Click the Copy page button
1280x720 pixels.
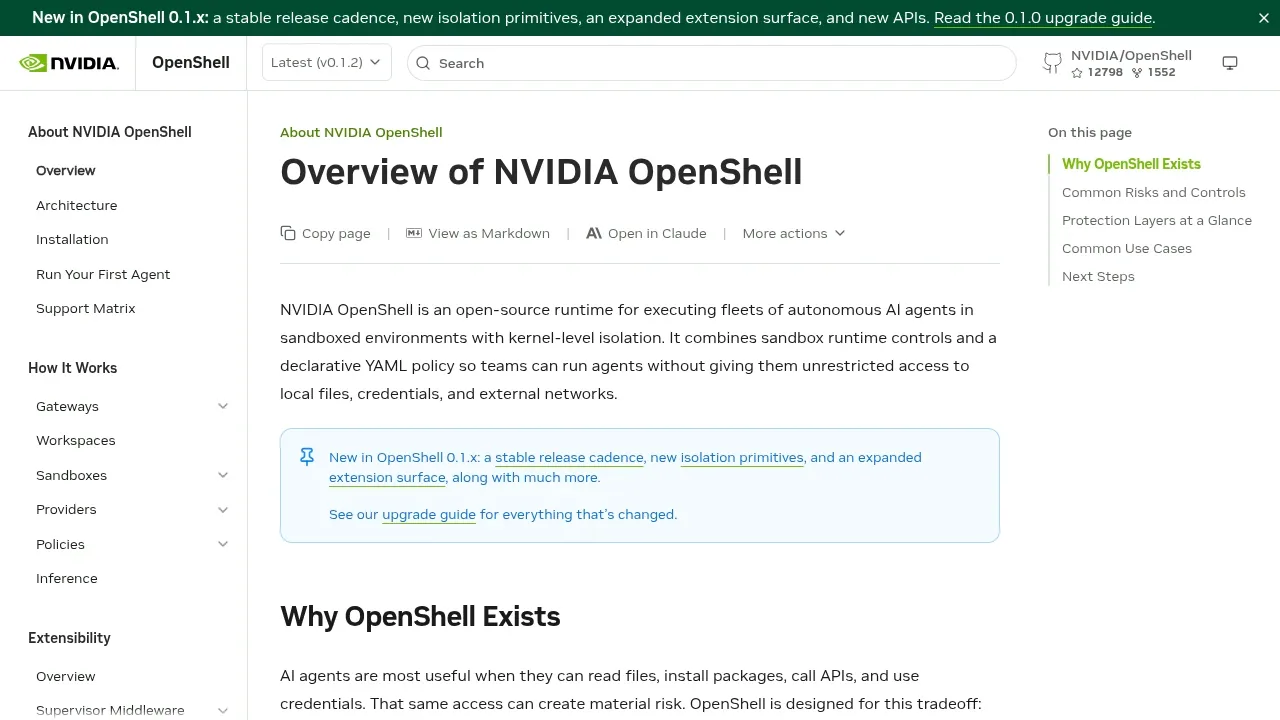(x=326, y=233)
